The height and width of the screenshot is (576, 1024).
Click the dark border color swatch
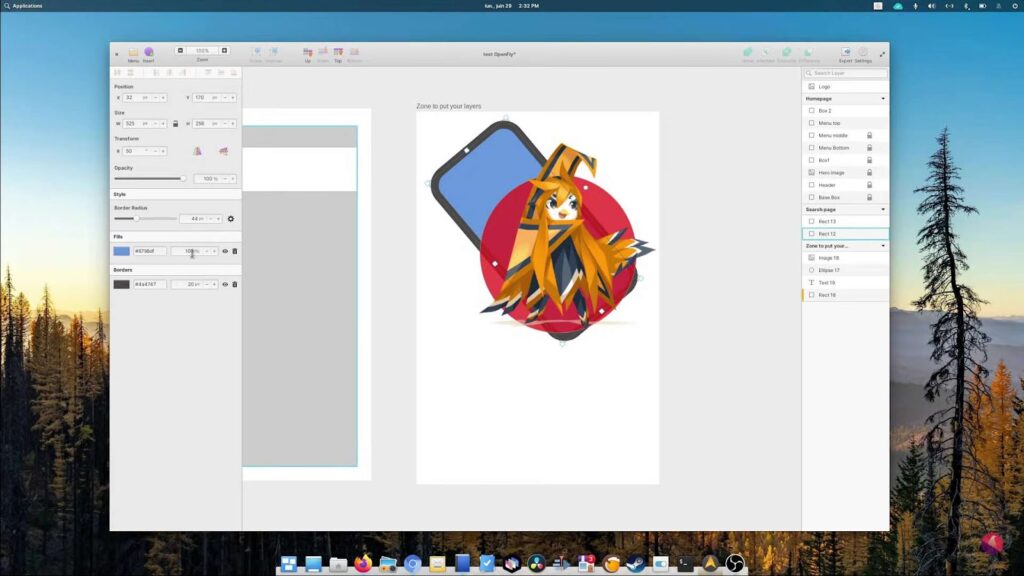121,285
